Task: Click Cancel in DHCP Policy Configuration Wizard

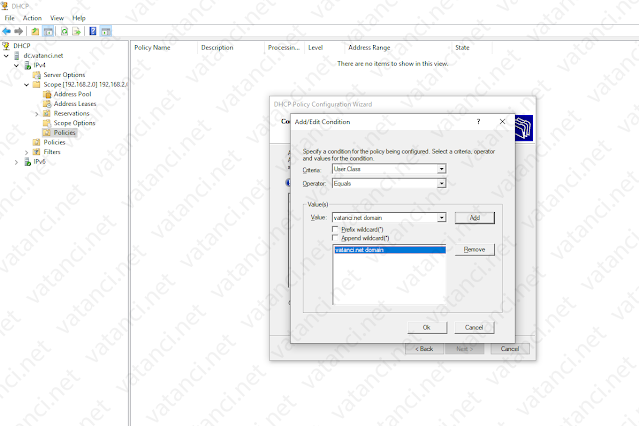Action: 510,349
